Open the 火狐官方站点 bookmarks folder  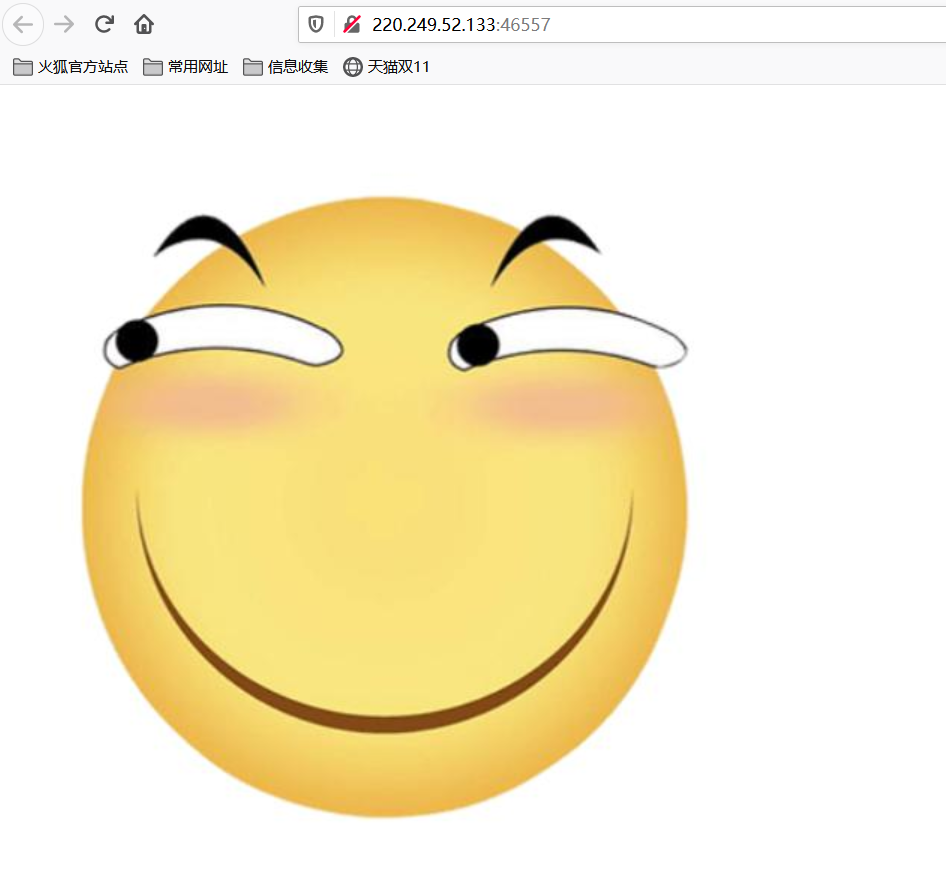point(83,67)
